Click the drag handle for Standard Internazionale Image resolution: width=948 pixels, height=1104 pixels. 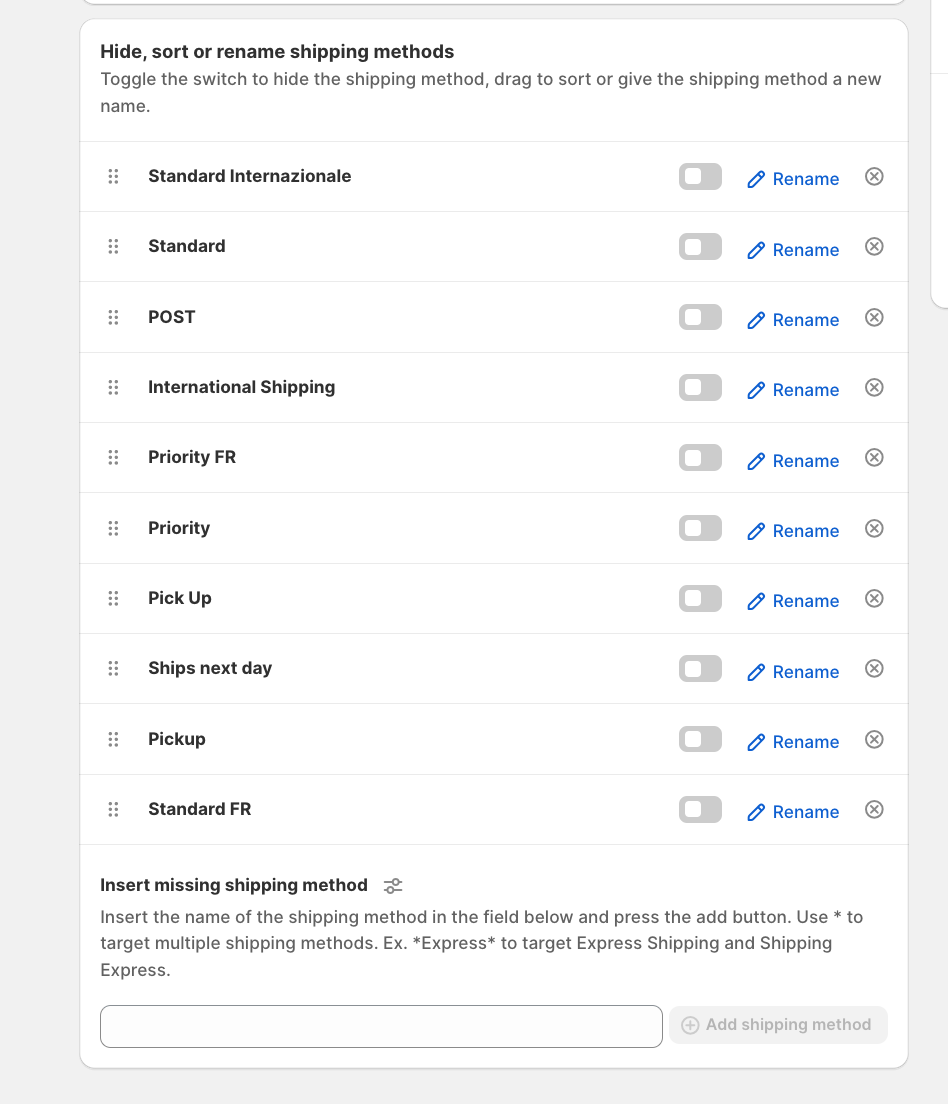113,176
